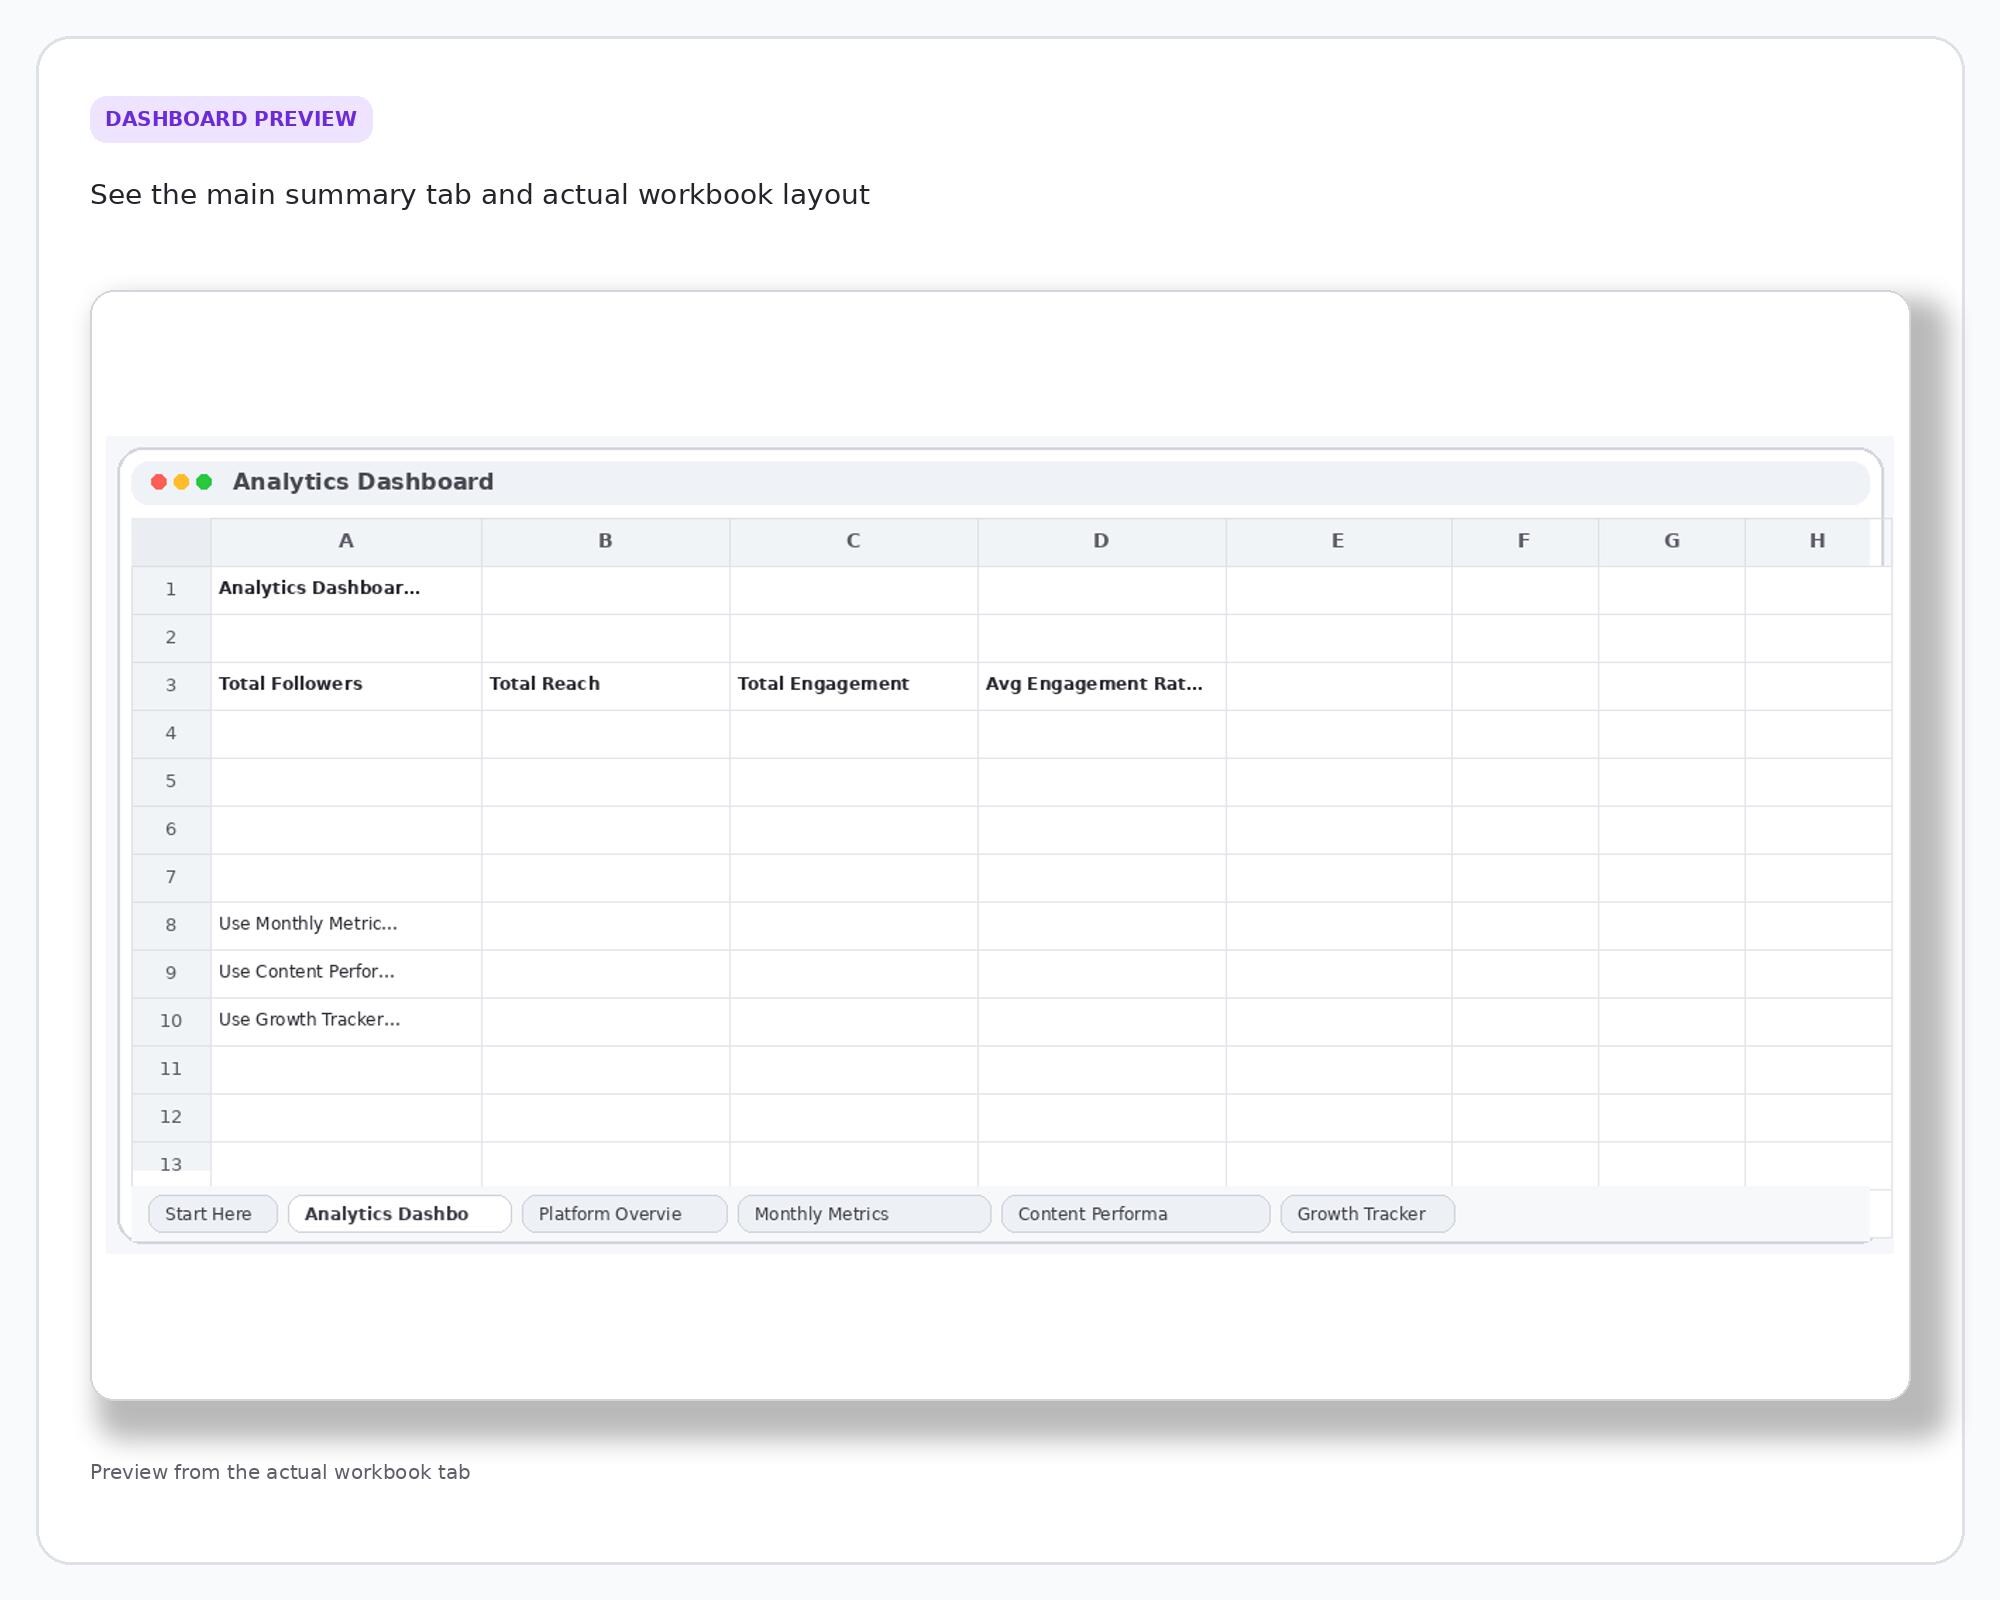Click the 'Analytics Dashboard' window title
The image size is (2000, 1600).
click(363, 482)
